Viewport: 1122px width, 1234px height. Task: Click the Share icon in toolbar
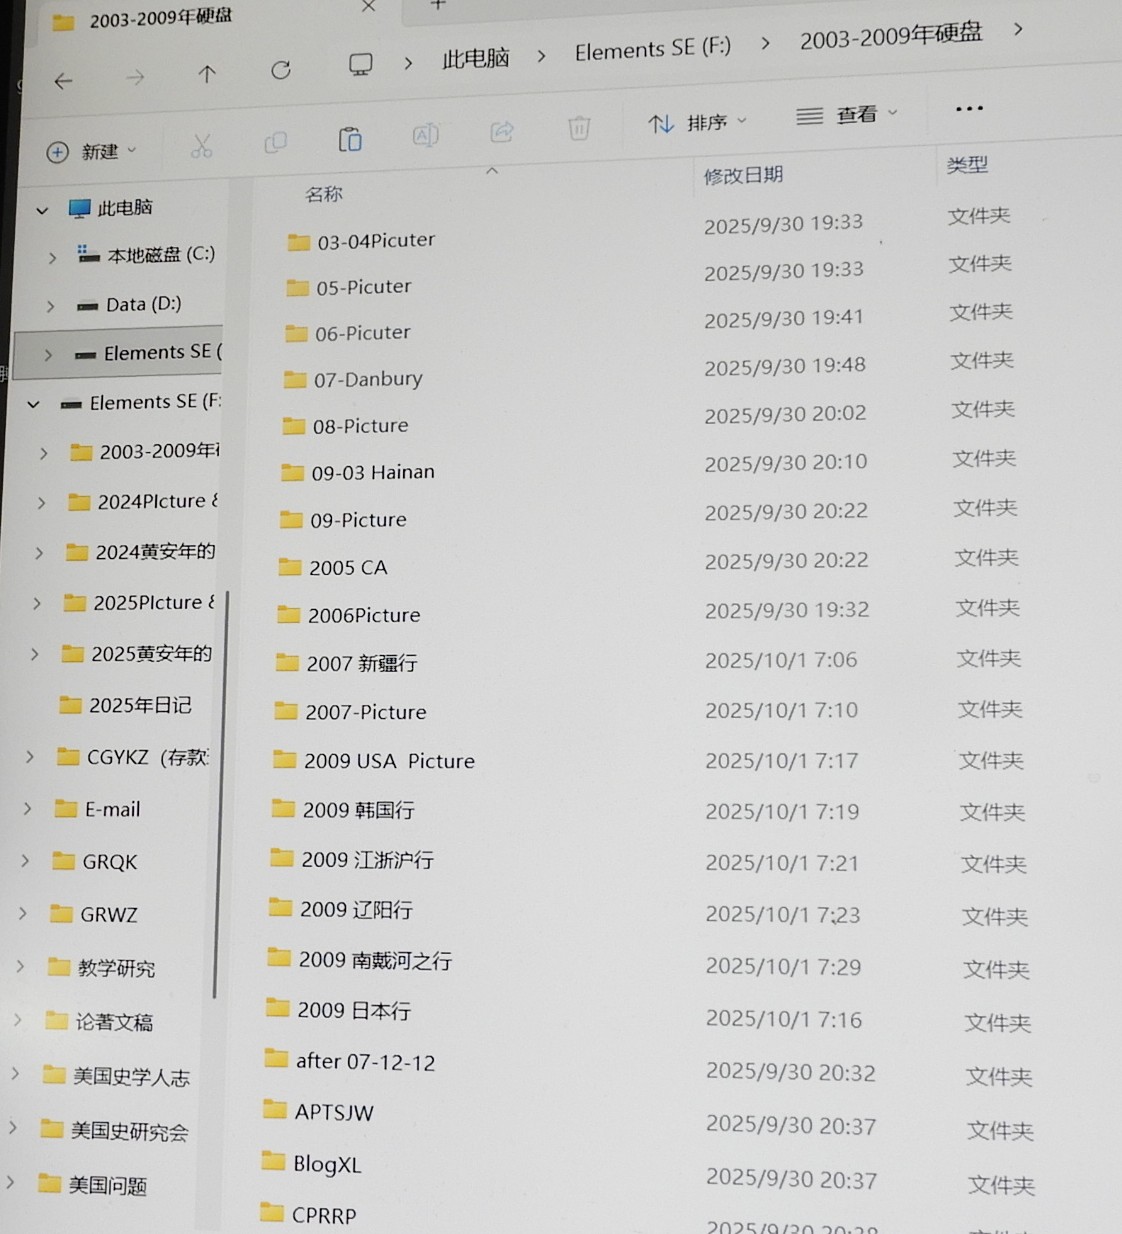pos(502,131)
